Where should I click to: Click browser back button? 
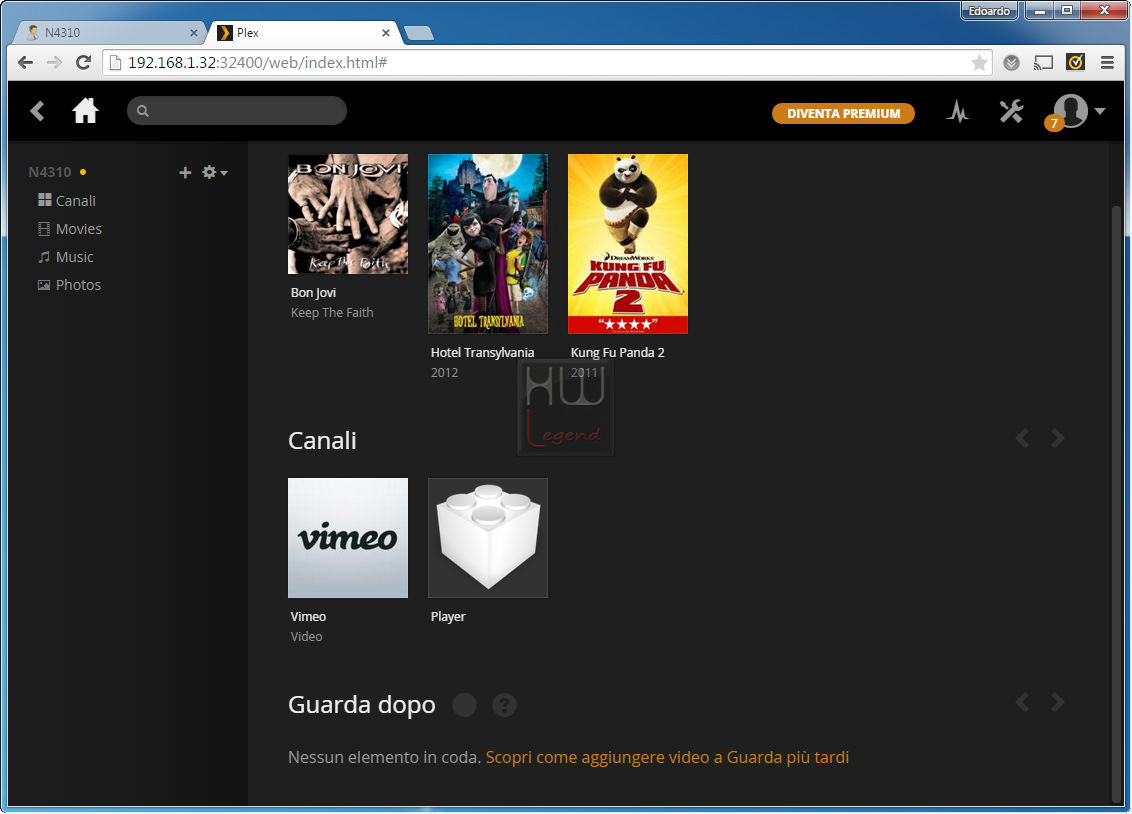click(25, 63)
